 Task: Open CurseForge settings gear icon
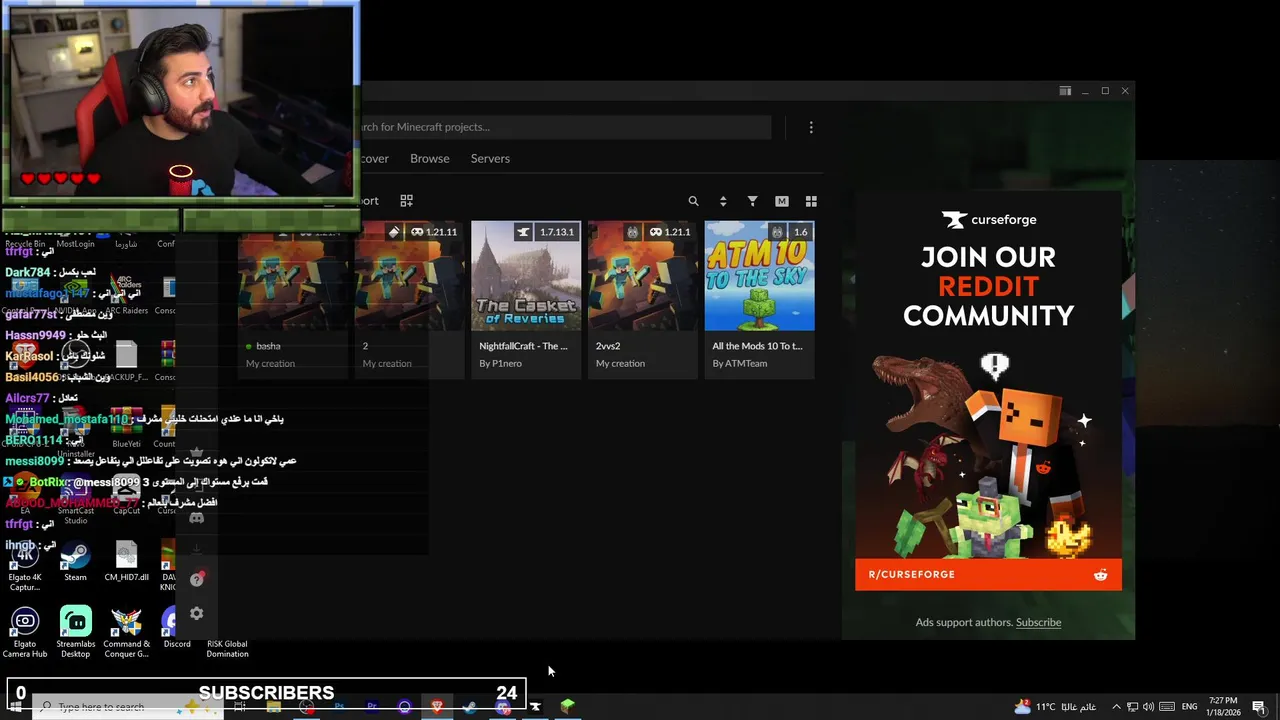197,613
